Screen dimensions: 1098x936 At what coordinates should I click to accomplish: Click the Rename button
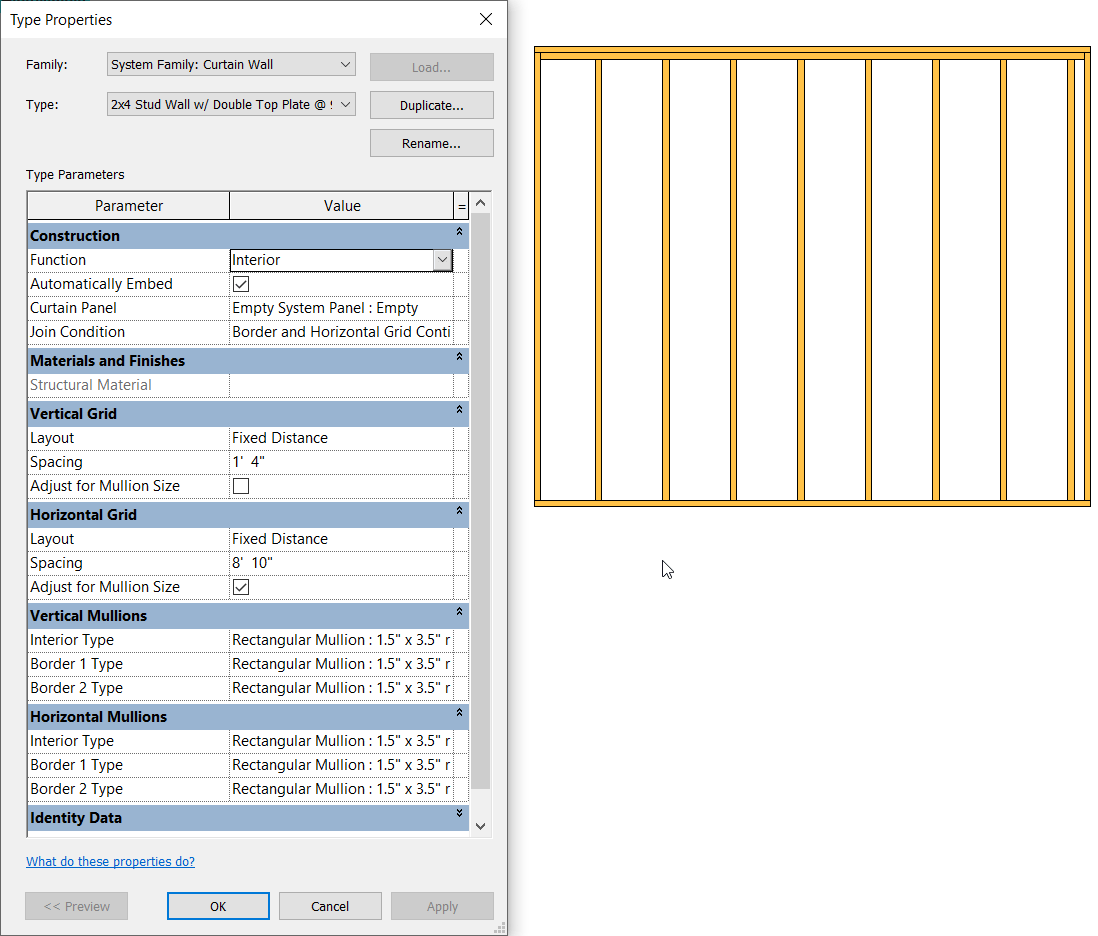[x=431, y=142]
